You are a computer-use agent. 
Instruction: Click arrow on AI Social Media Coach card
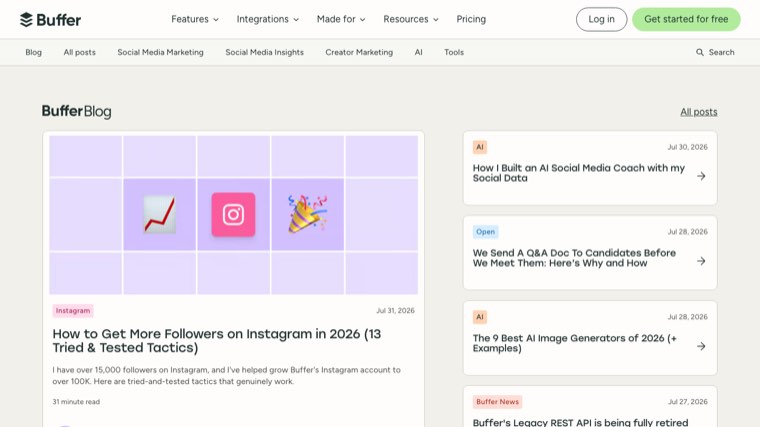(701, 176)
